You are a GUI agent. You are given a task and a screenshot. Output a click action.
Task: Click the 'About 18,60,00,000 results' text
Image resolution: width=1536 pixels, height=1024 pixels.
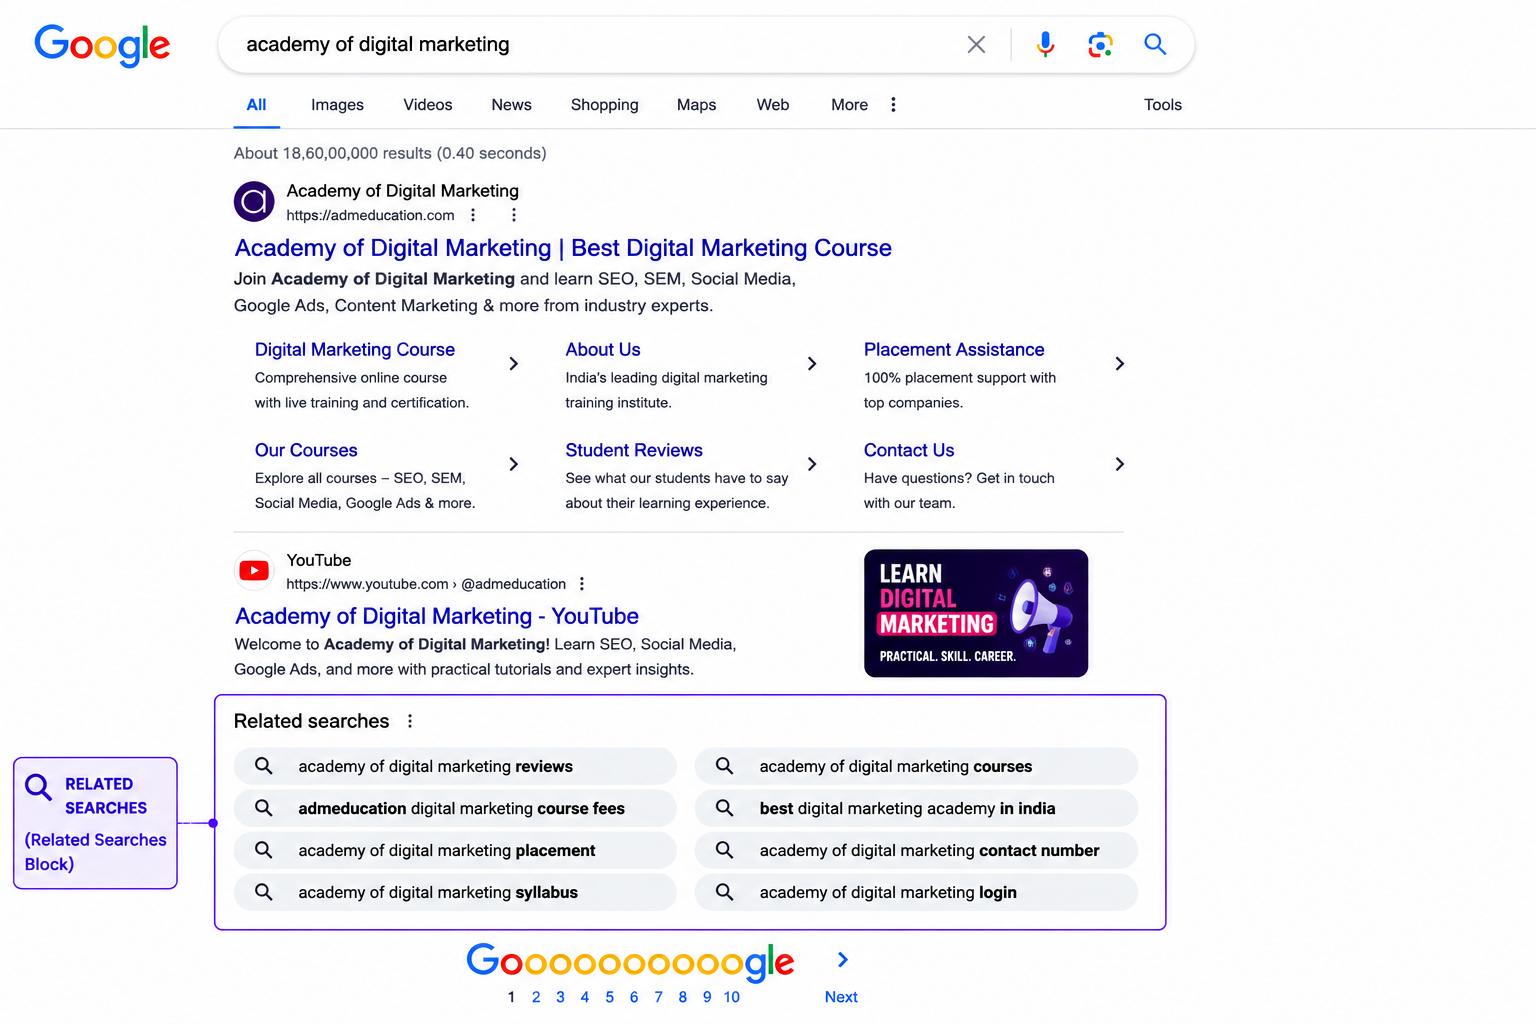[390, 153]
